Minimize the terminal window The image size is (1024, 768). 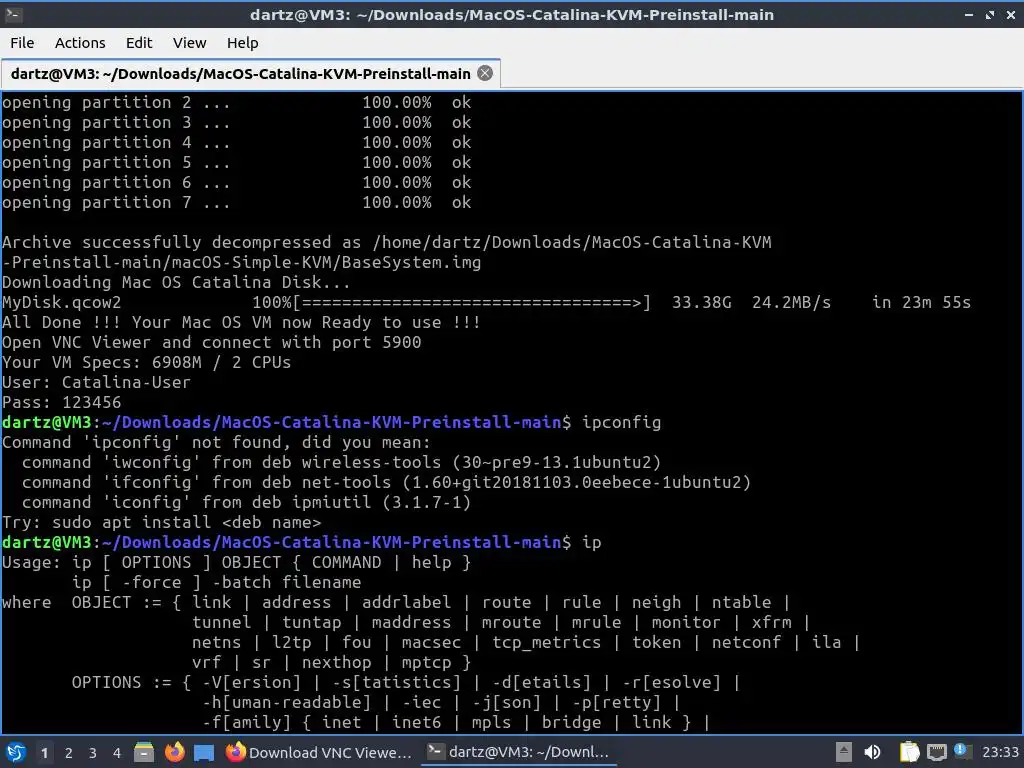tap(969, 14)
